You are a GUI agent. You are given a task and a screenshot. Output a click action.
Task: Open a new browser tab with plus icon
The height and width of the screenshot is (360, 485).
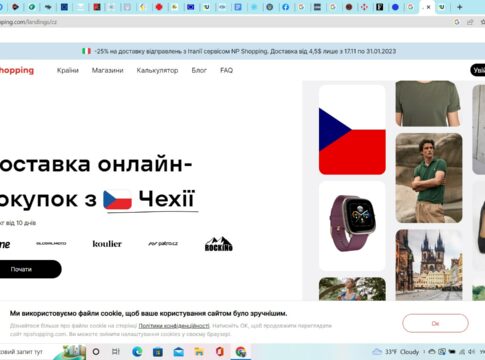click(x=459, y=7)
